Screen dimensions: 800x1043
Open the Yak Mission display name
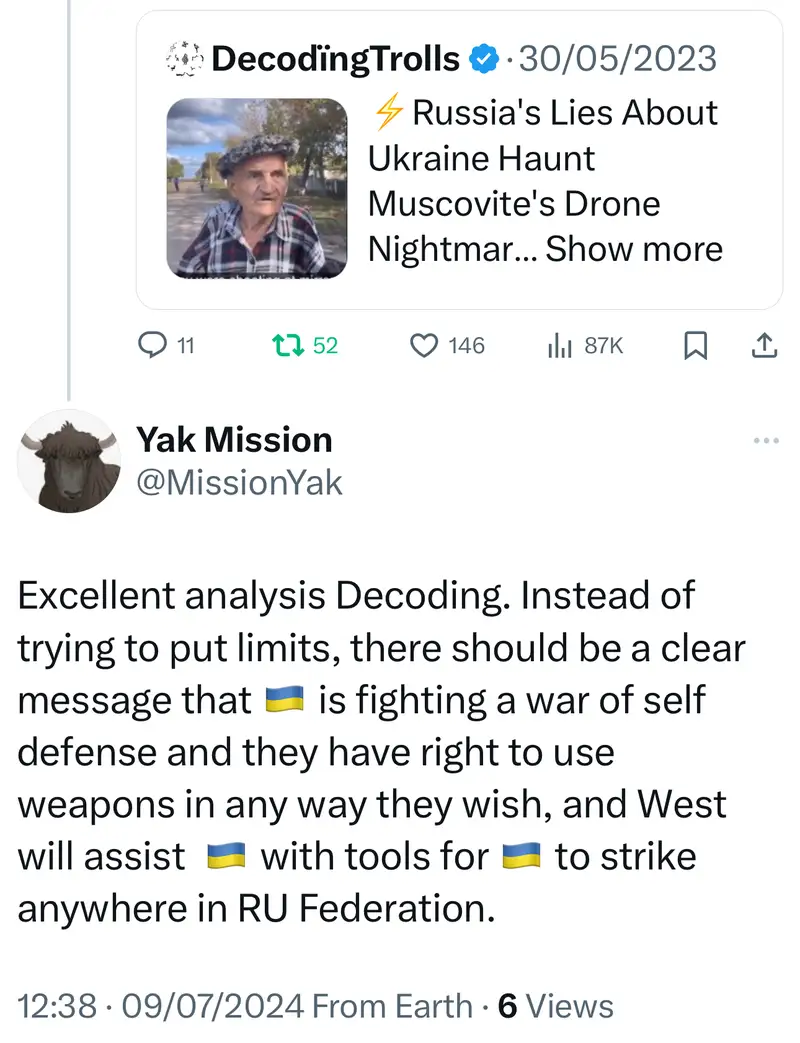click(x=234, y=439)
